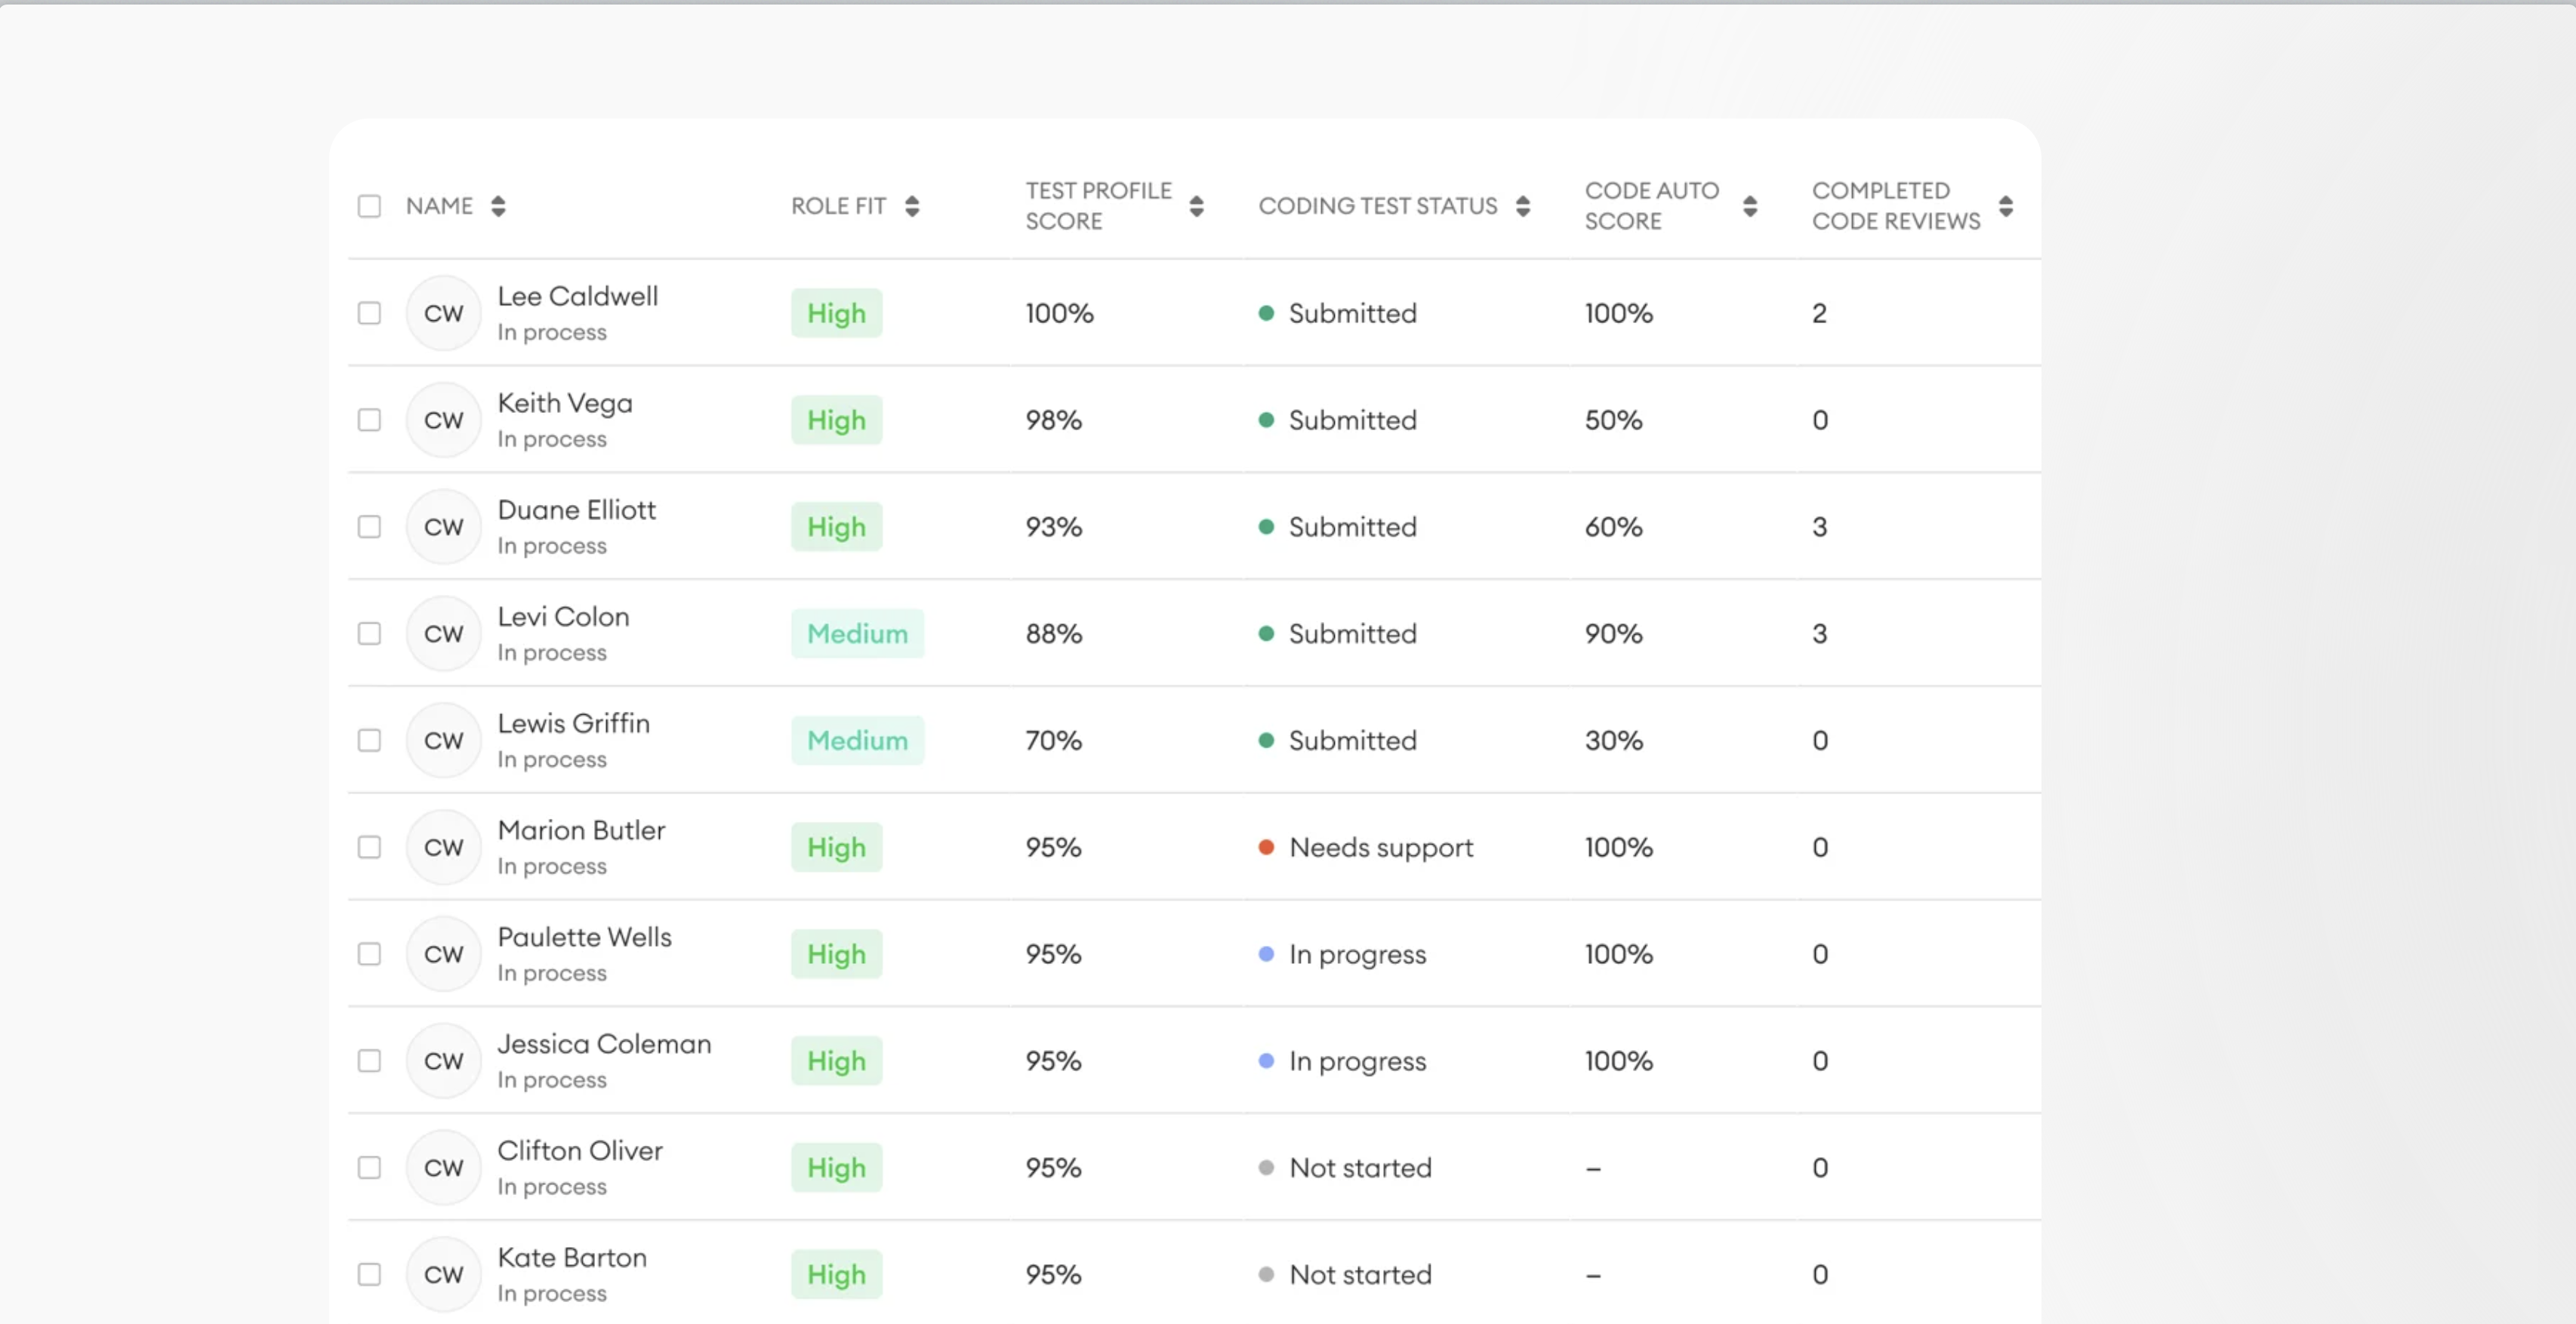The image size is (2576, 1324).
Task: Select Marion Butler's row checkbox
Action: pos(369,848)
